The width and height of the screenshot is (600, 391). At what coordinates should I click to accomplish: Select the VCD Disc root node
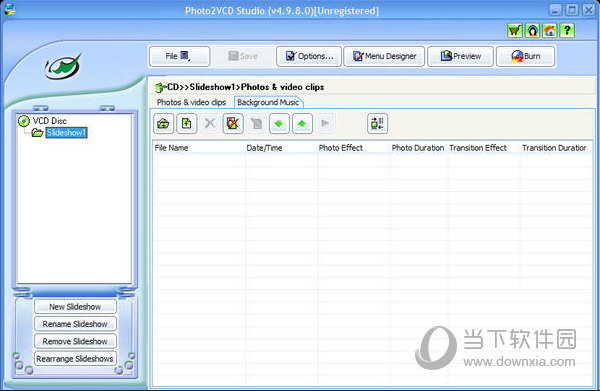pos(50,121)
